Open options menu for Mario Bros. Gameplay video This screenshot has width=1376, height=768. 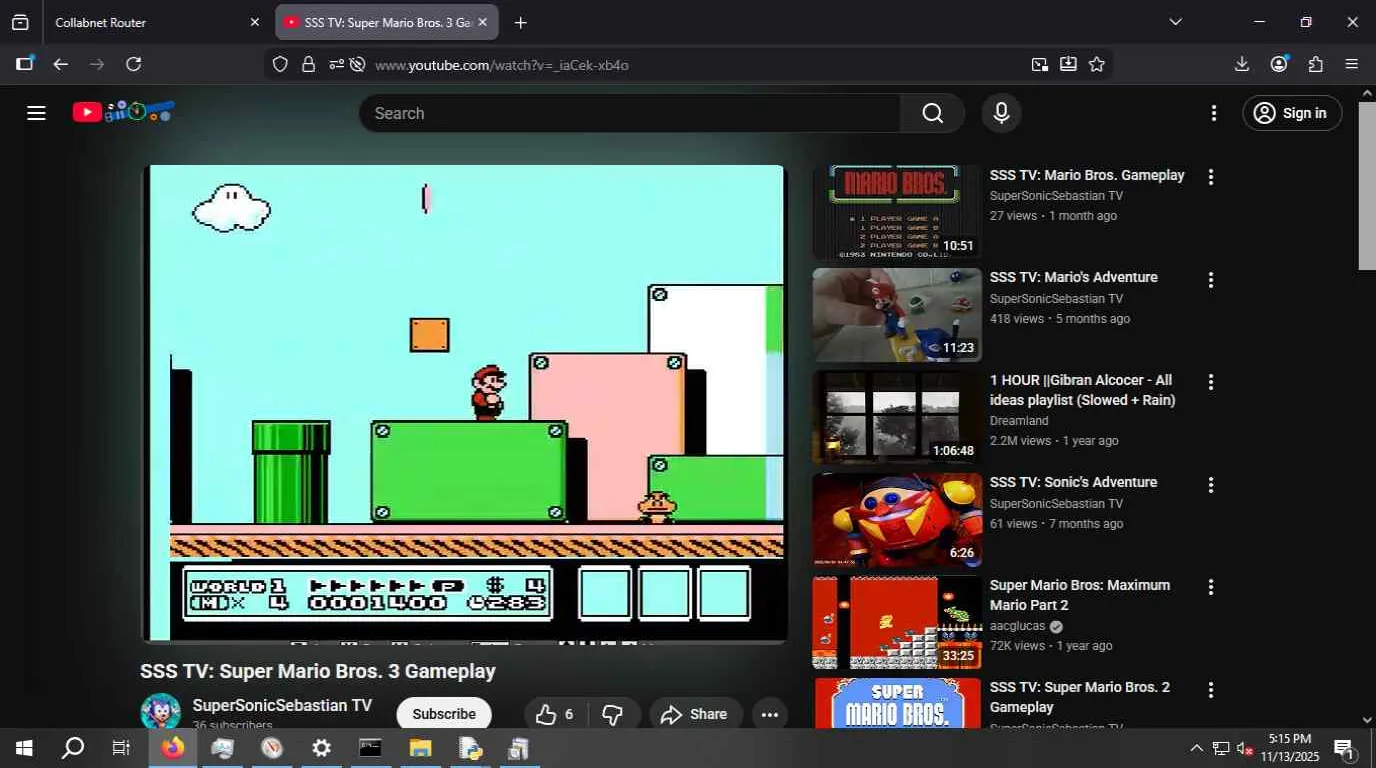(x=1210, y=177)
